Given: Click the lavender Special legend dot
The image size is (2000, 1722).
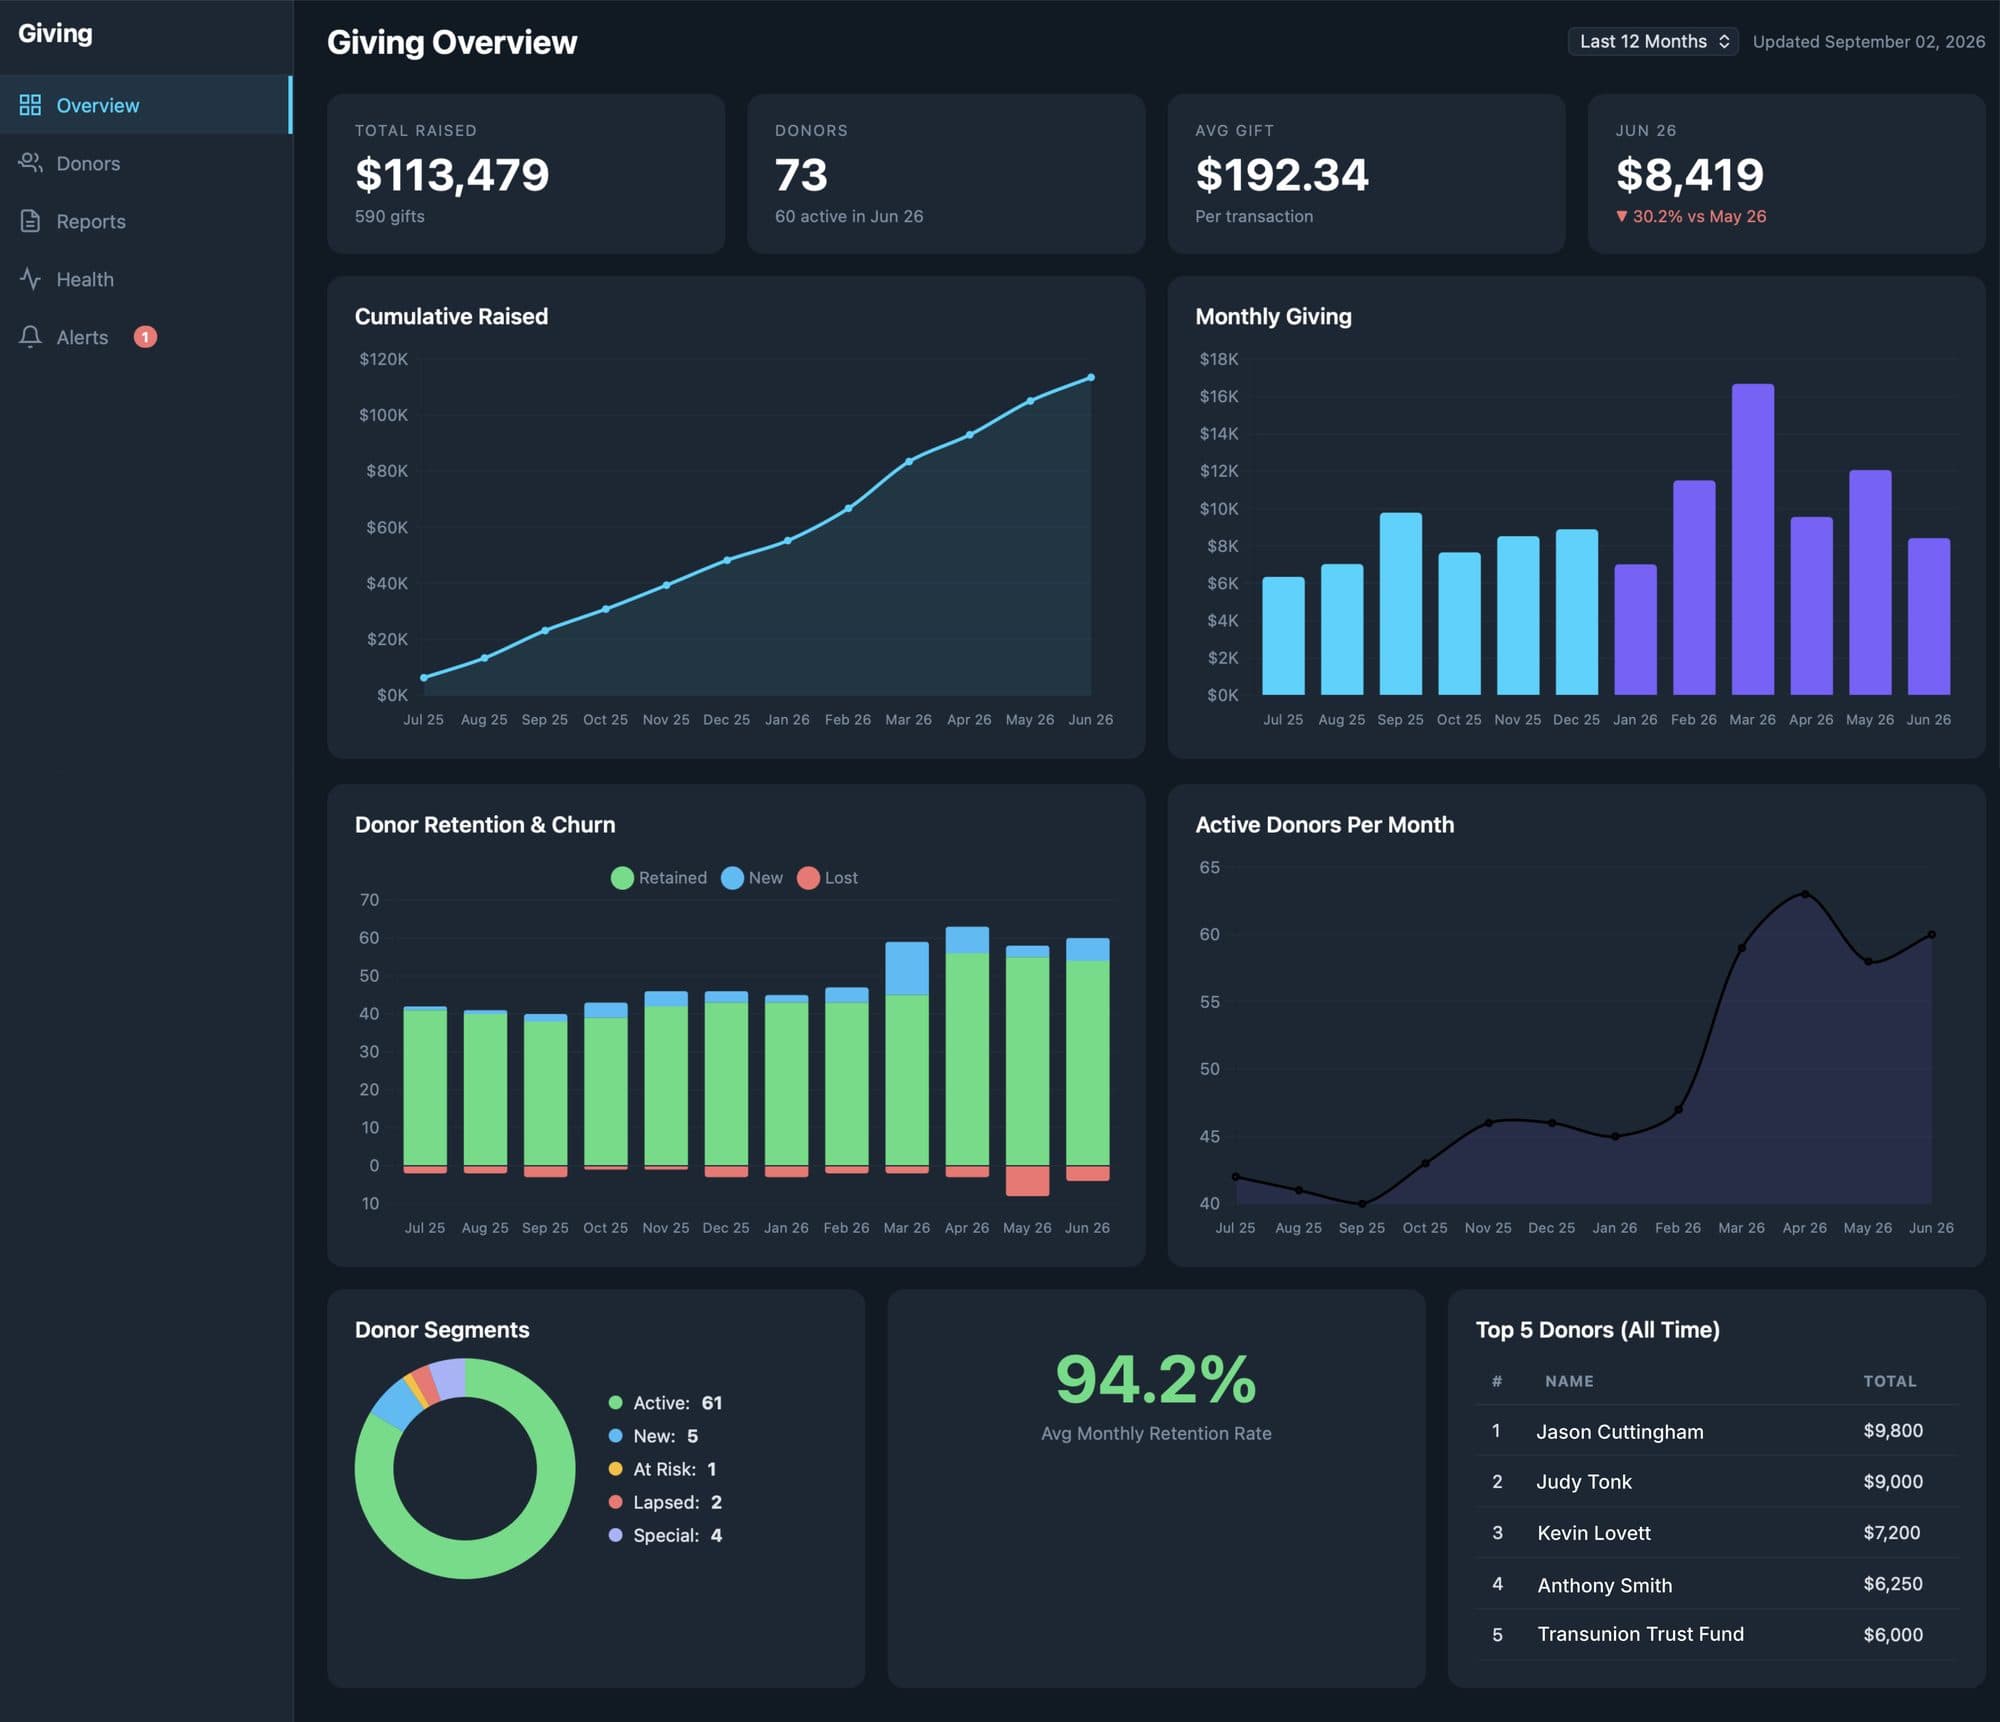Looking at the screenshot, I should pos(616,1535).
